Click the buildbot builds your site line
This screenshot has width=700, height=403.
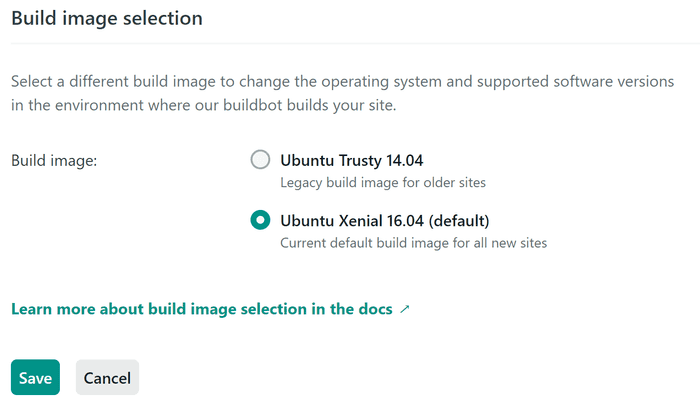(x=204, y=105)
